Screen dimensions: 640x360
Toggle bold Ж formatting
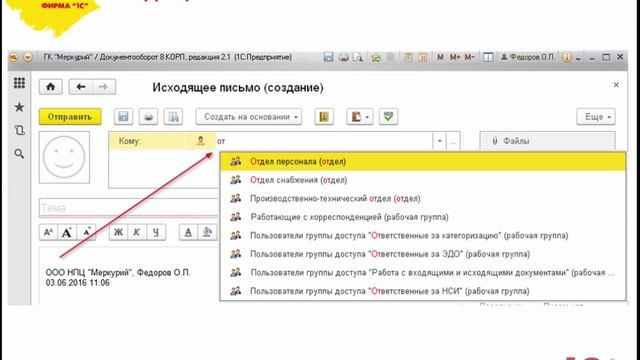tap(118, 232)
